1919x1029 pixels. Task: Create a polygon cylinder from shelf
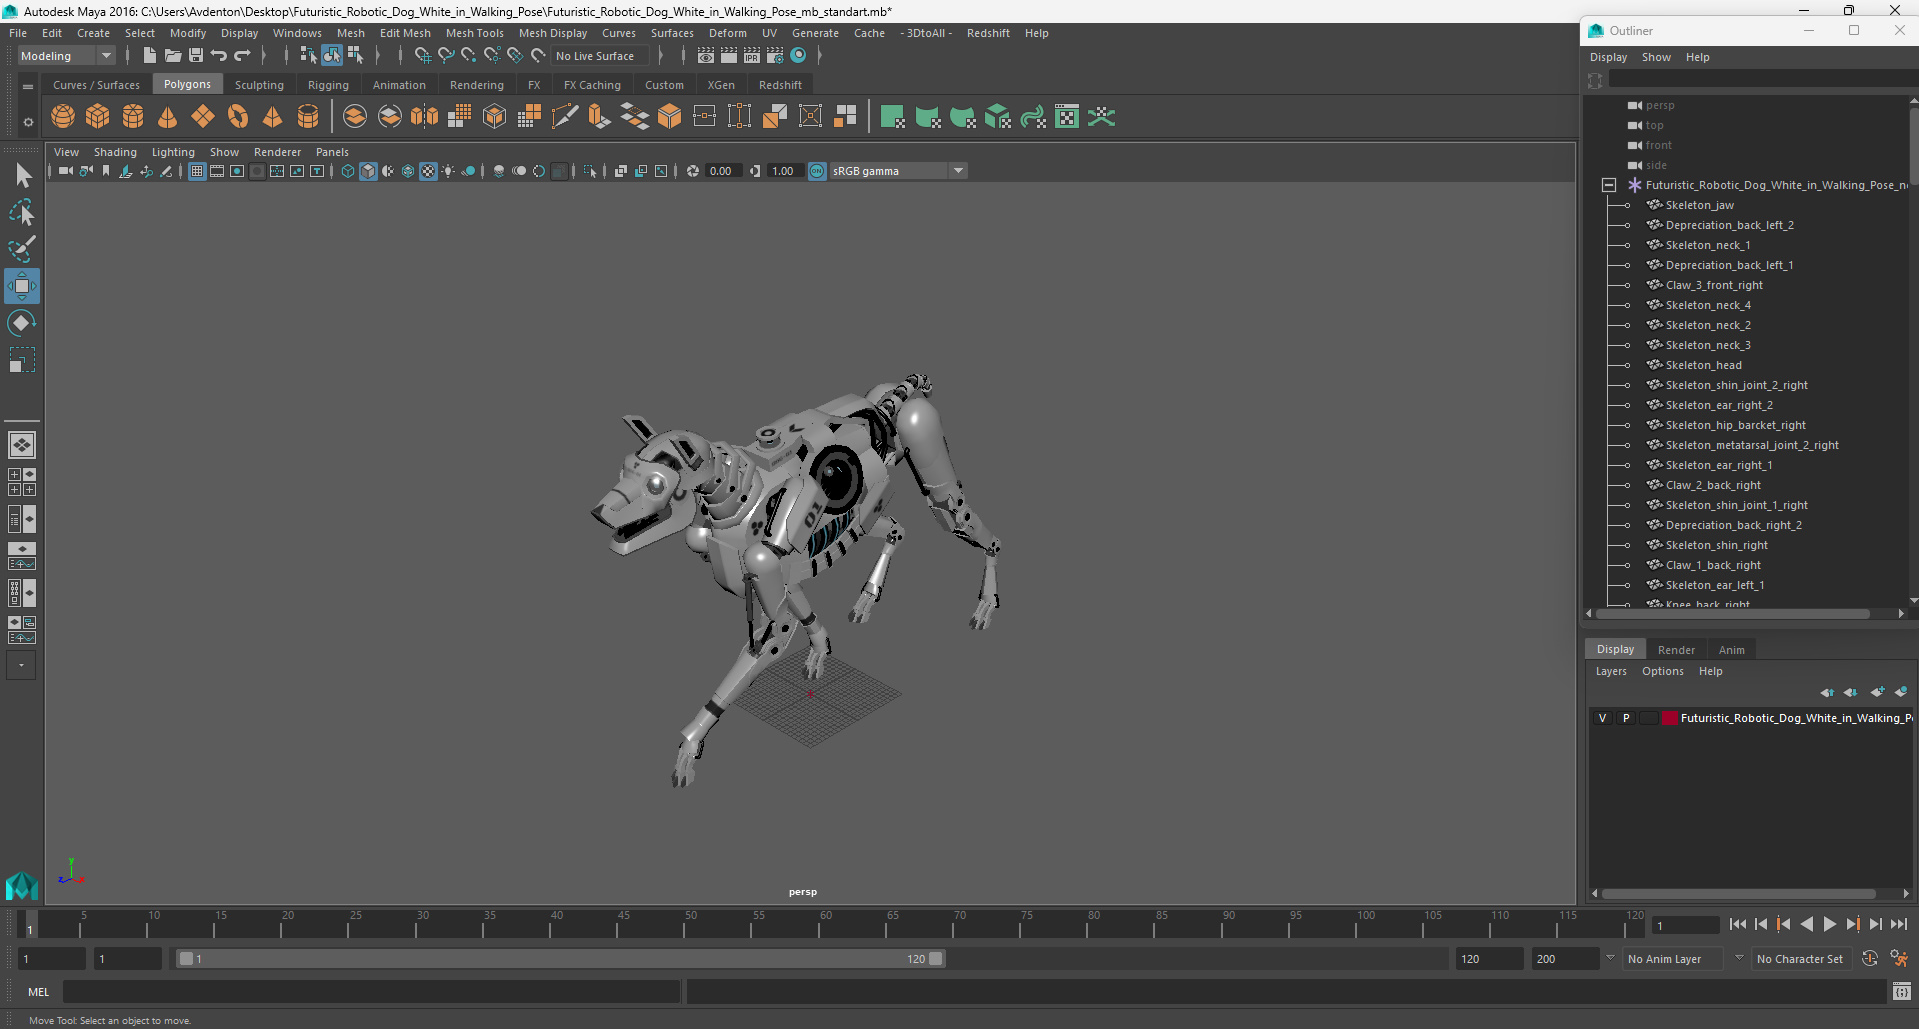click(x=133, y=117)
